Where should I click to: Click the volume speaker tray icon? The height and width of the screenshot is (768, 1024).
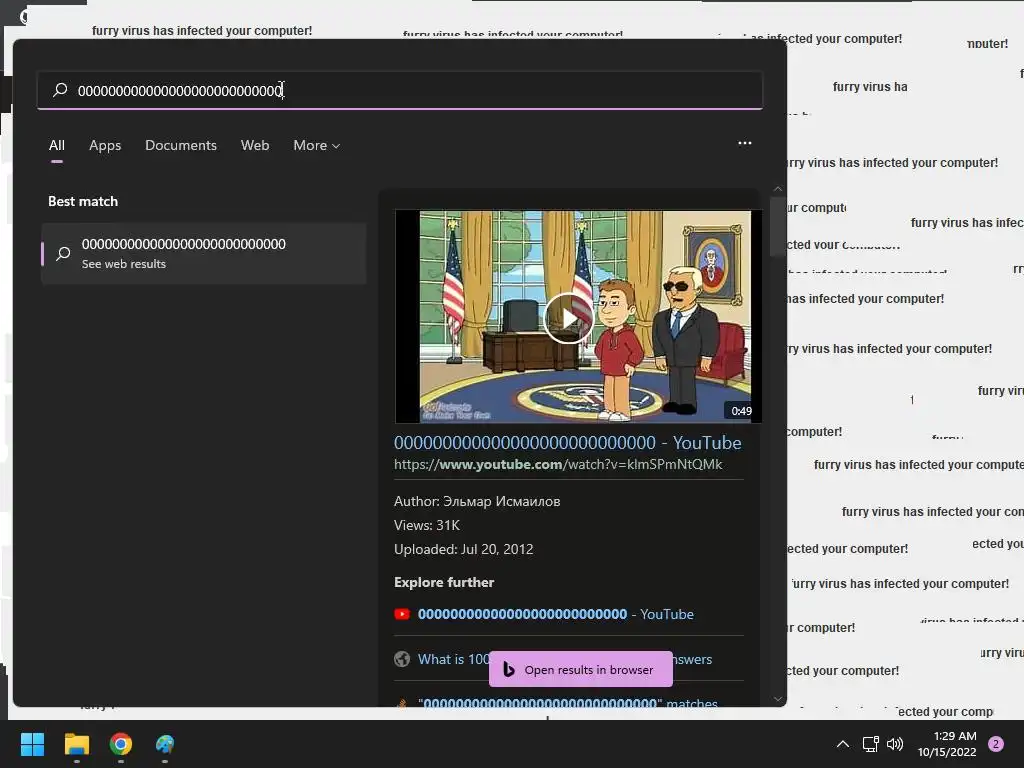895,744
